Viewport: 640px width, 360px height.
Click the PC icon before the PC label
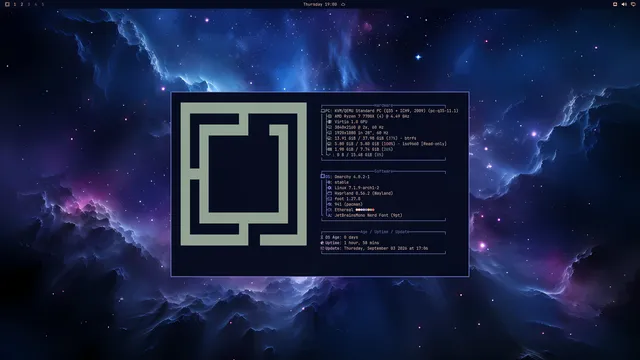click(322, 111)
